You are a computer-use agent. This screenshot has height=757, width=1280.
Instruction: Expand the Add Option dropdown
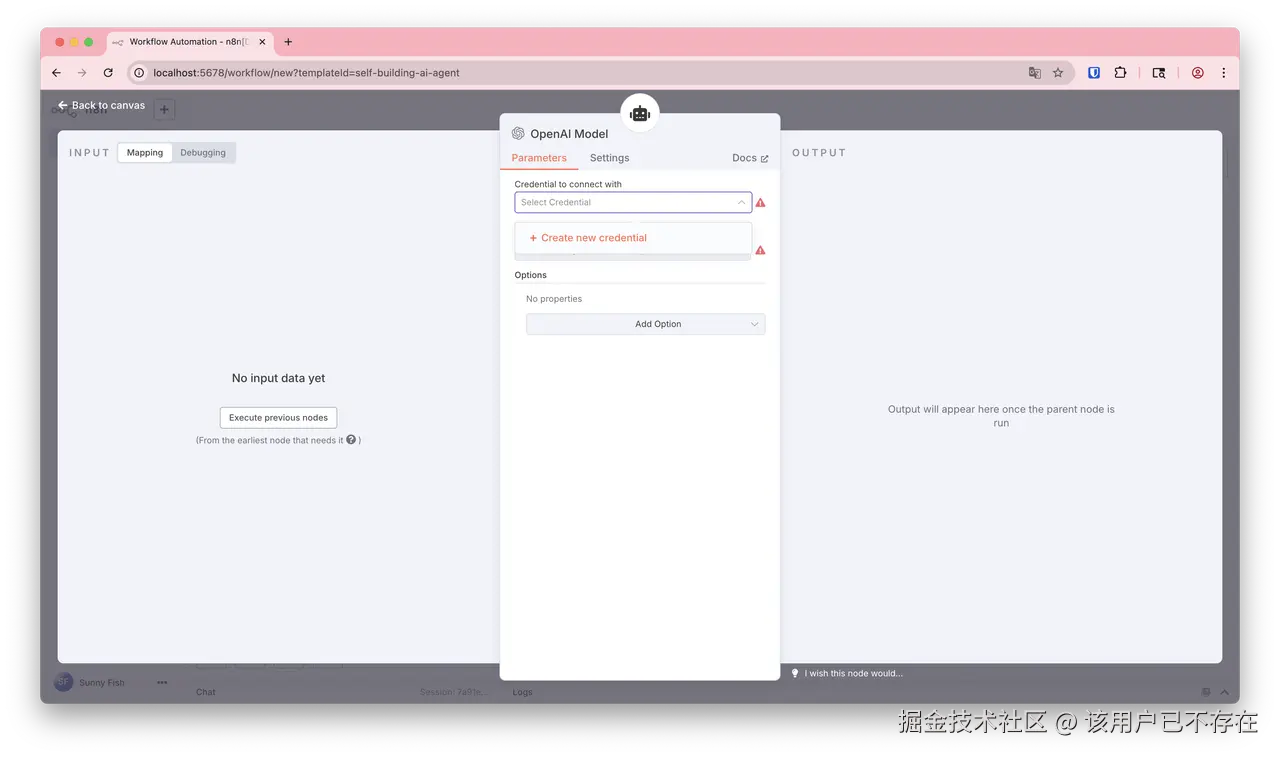(646, 324)
